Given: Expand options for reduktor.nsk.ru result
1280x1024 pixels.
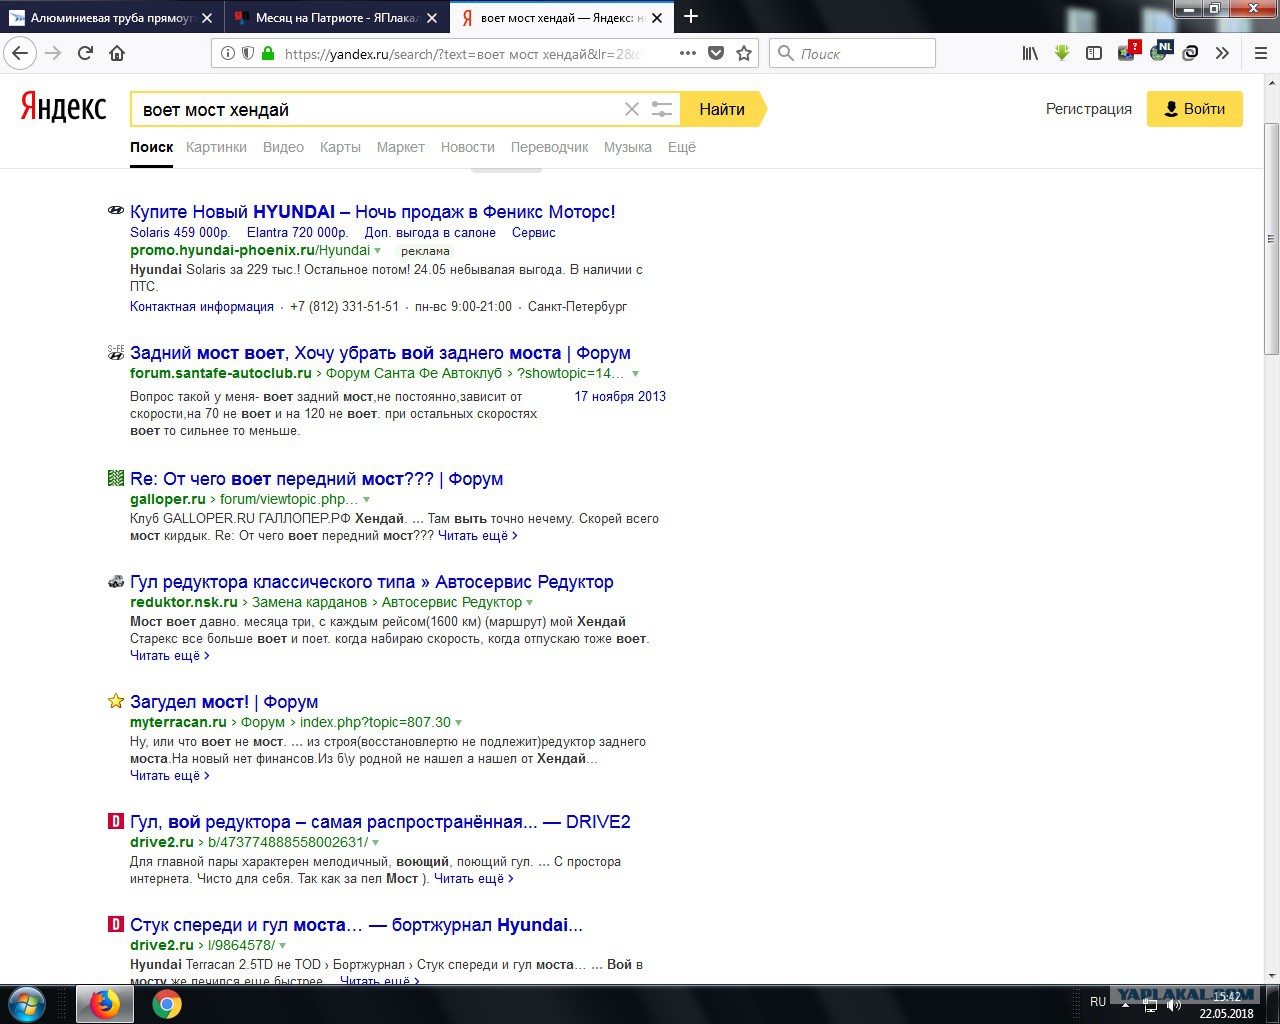Looking at the screenshot, I should click(530, 603).
